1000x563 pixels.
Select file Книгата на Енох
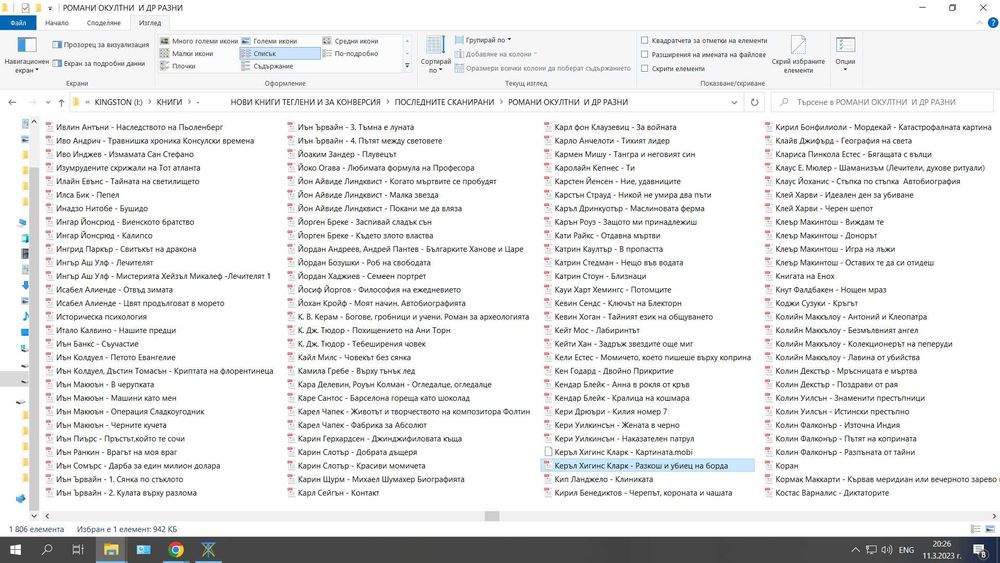[805, 276]
